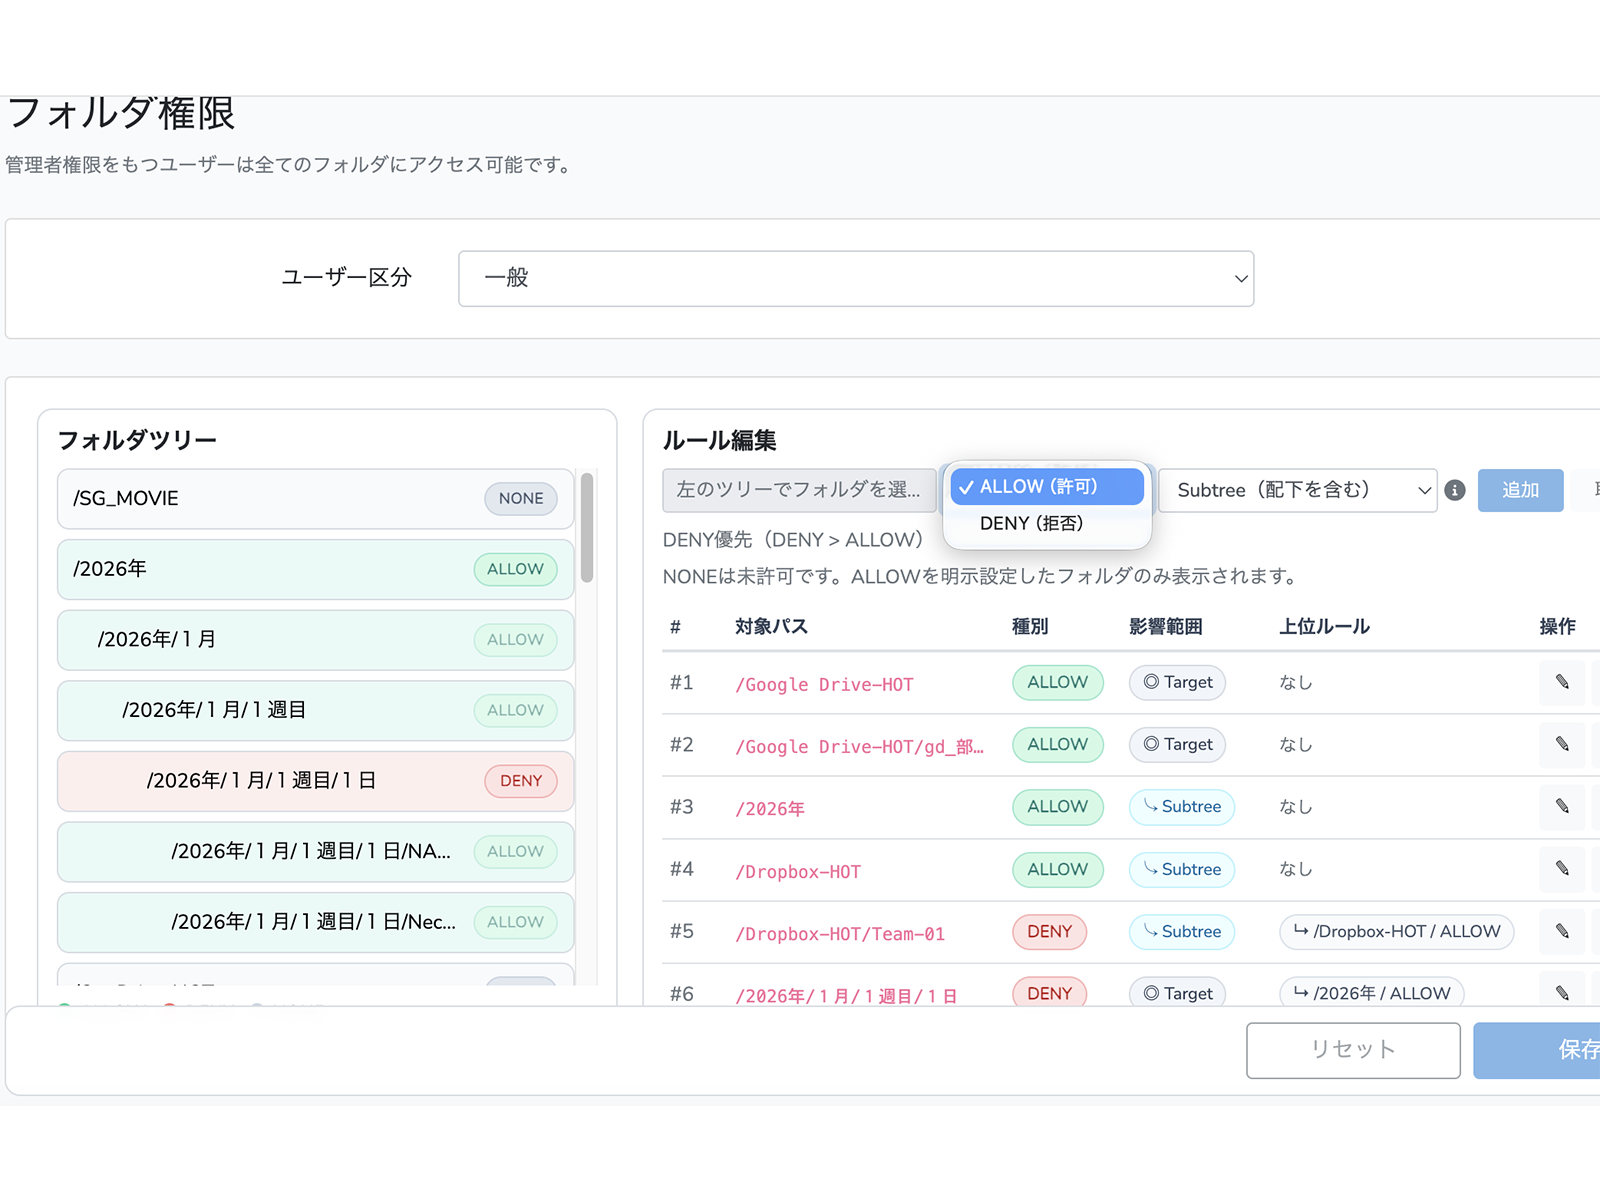Screen dimensions: 1600x1200
Task: Click Subtree scope badge in rule #4
Action: pos(1182,869)
